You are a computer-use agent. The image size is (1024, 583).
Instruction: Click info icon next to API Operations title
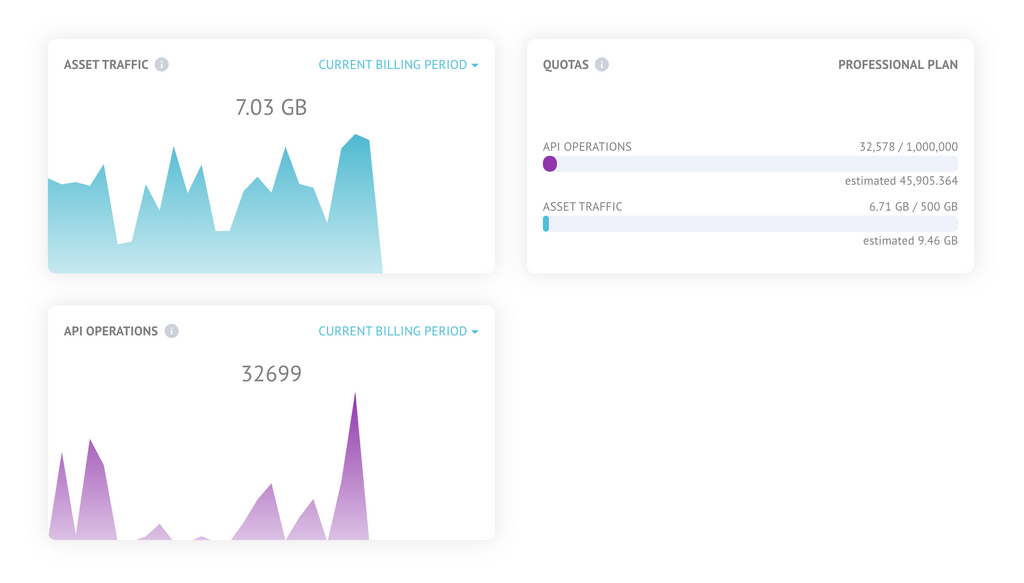(171, 331)
